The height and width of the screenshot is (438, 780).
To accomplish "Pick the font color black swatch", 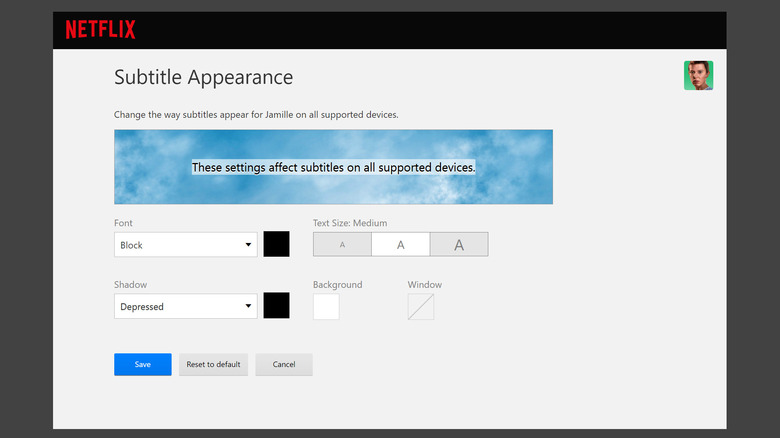I will point(276,245).
